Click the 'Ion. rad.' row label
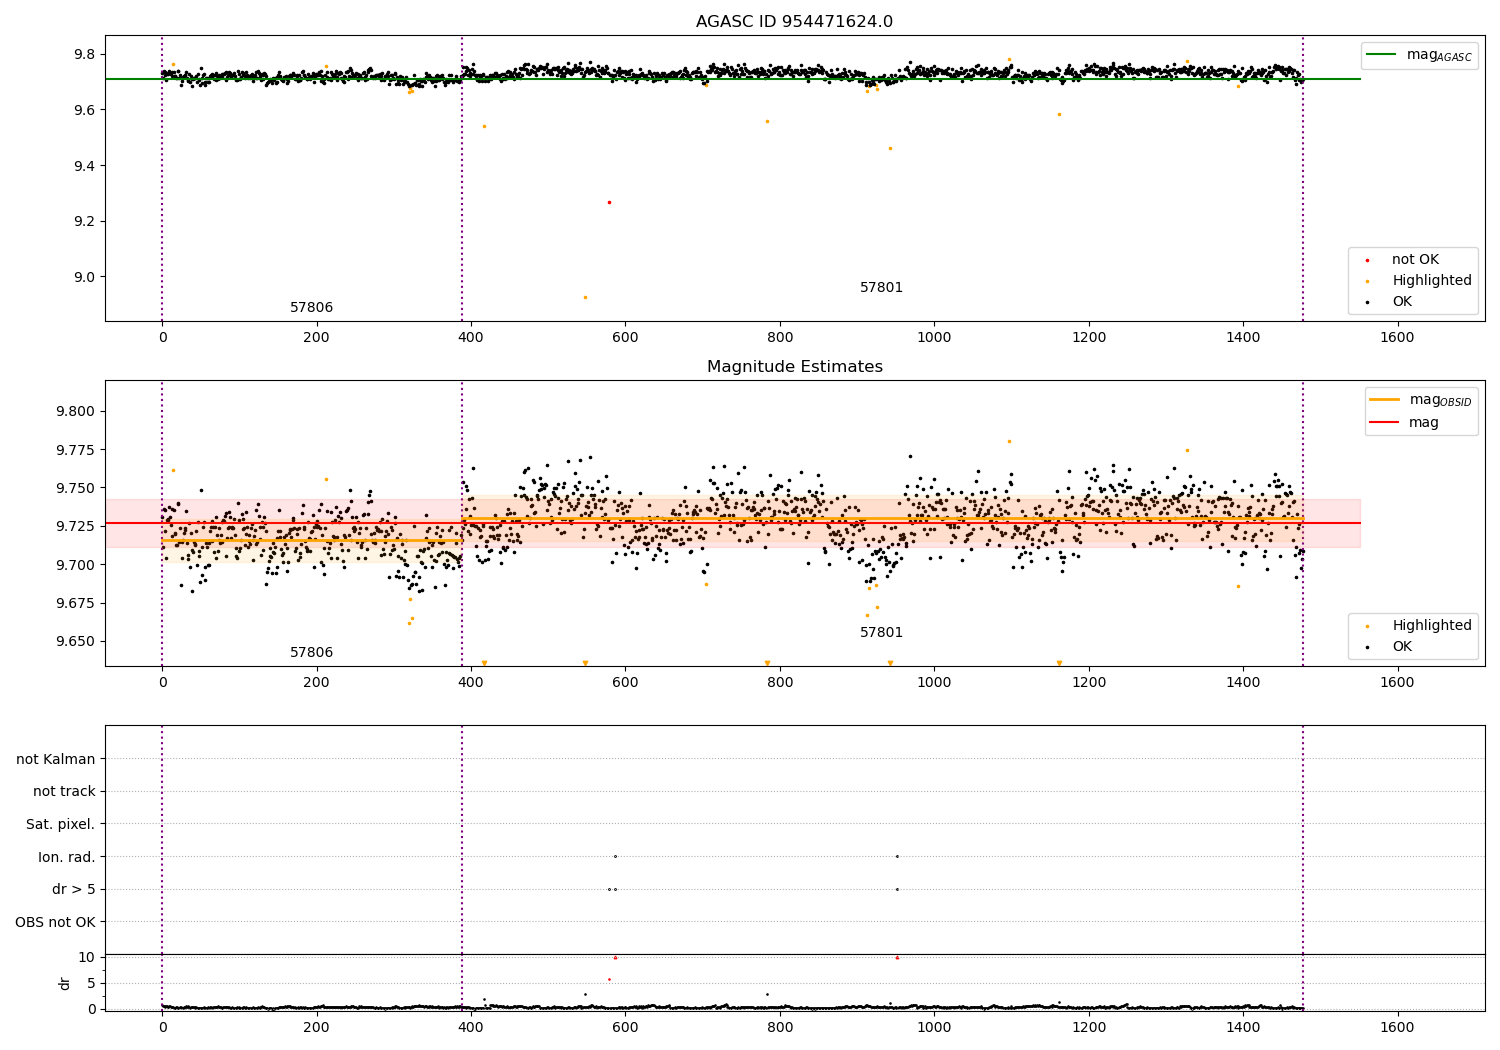The image size is (1500, 1050). click(x=67, y=857)
